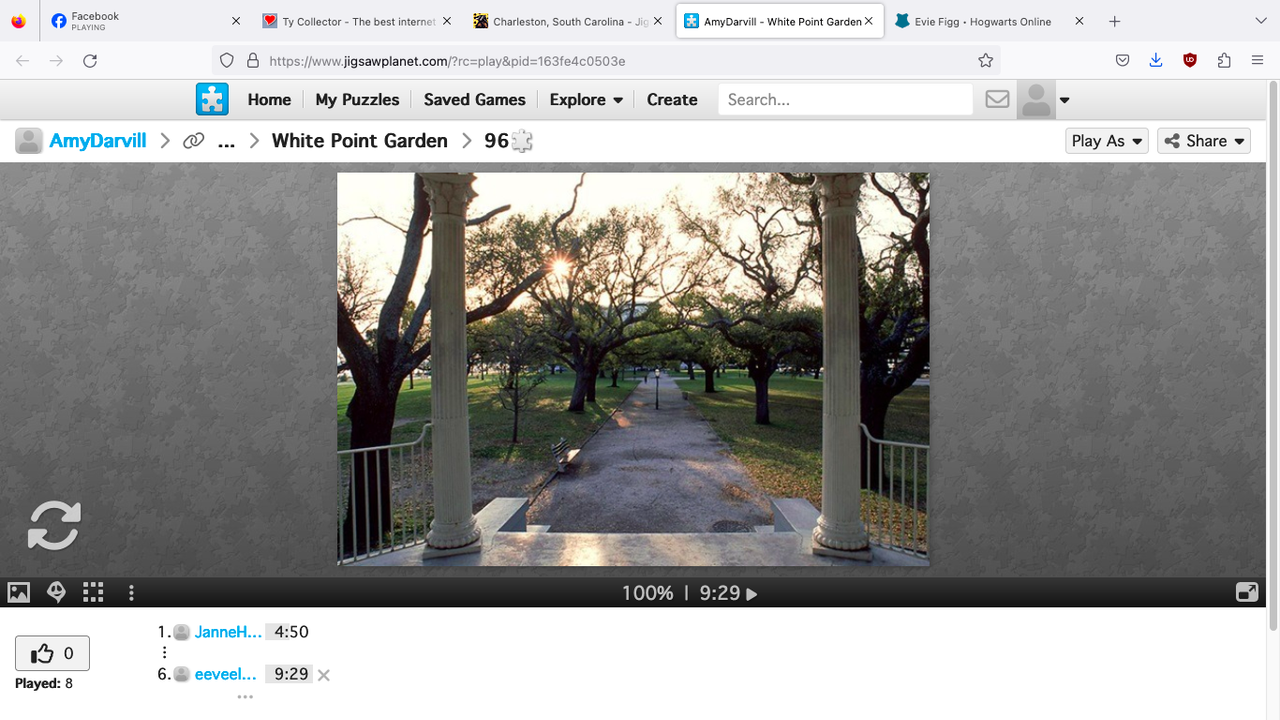This screenshot has width=1280, height=720.
Task: Go to Saved Games
Action: pos(474,99)
